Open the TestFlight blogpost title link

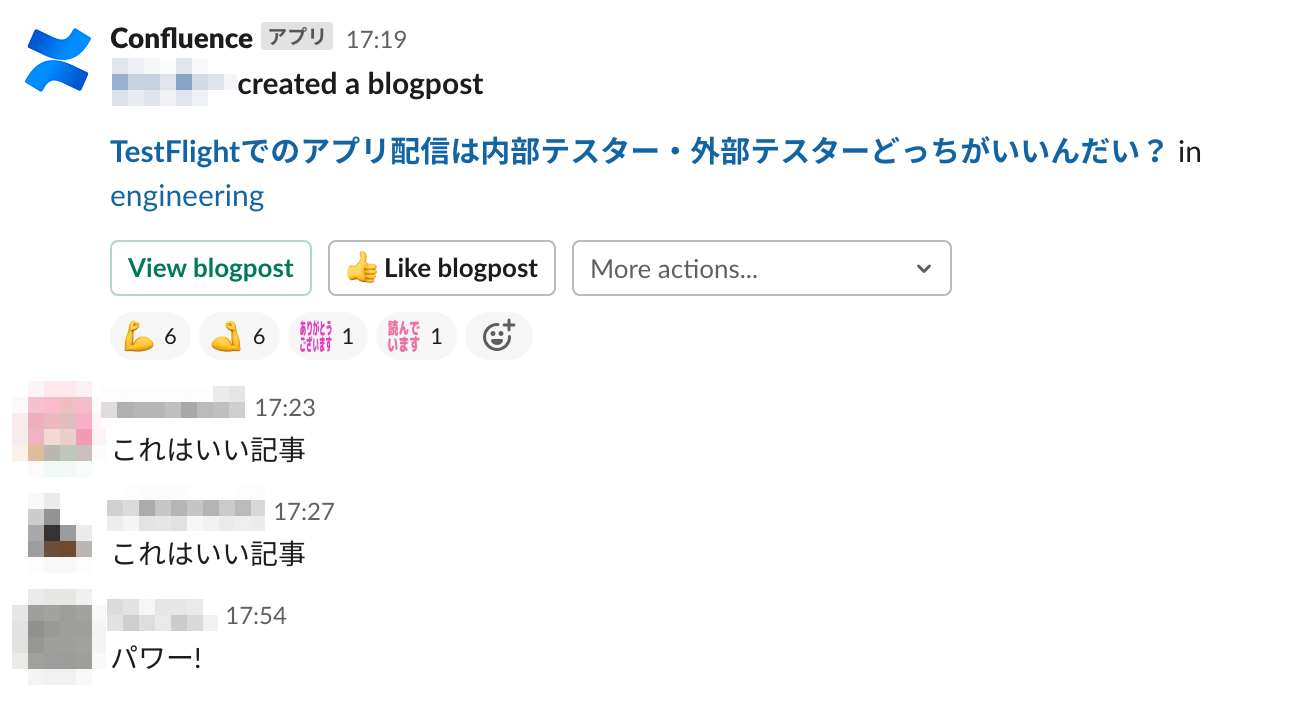click(x=638, y=152)
